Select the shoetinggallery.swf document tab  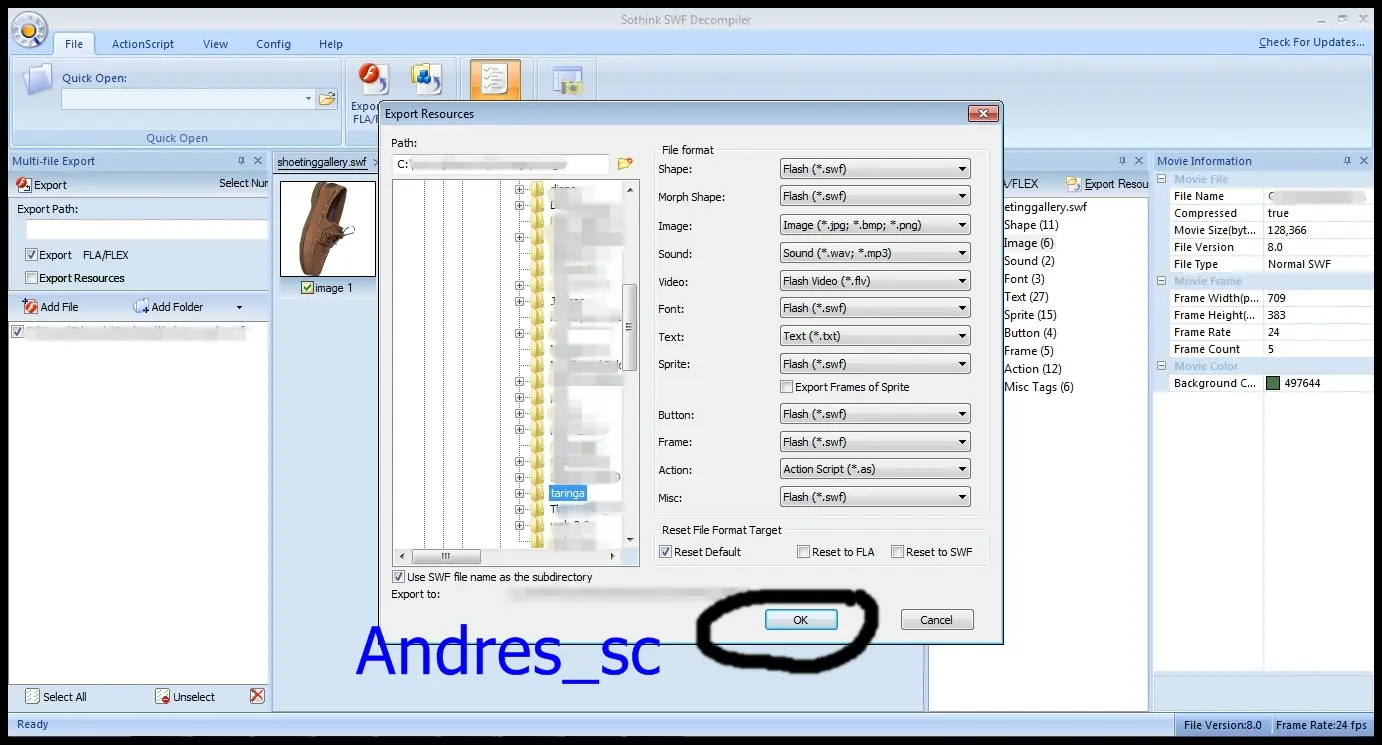322,162
